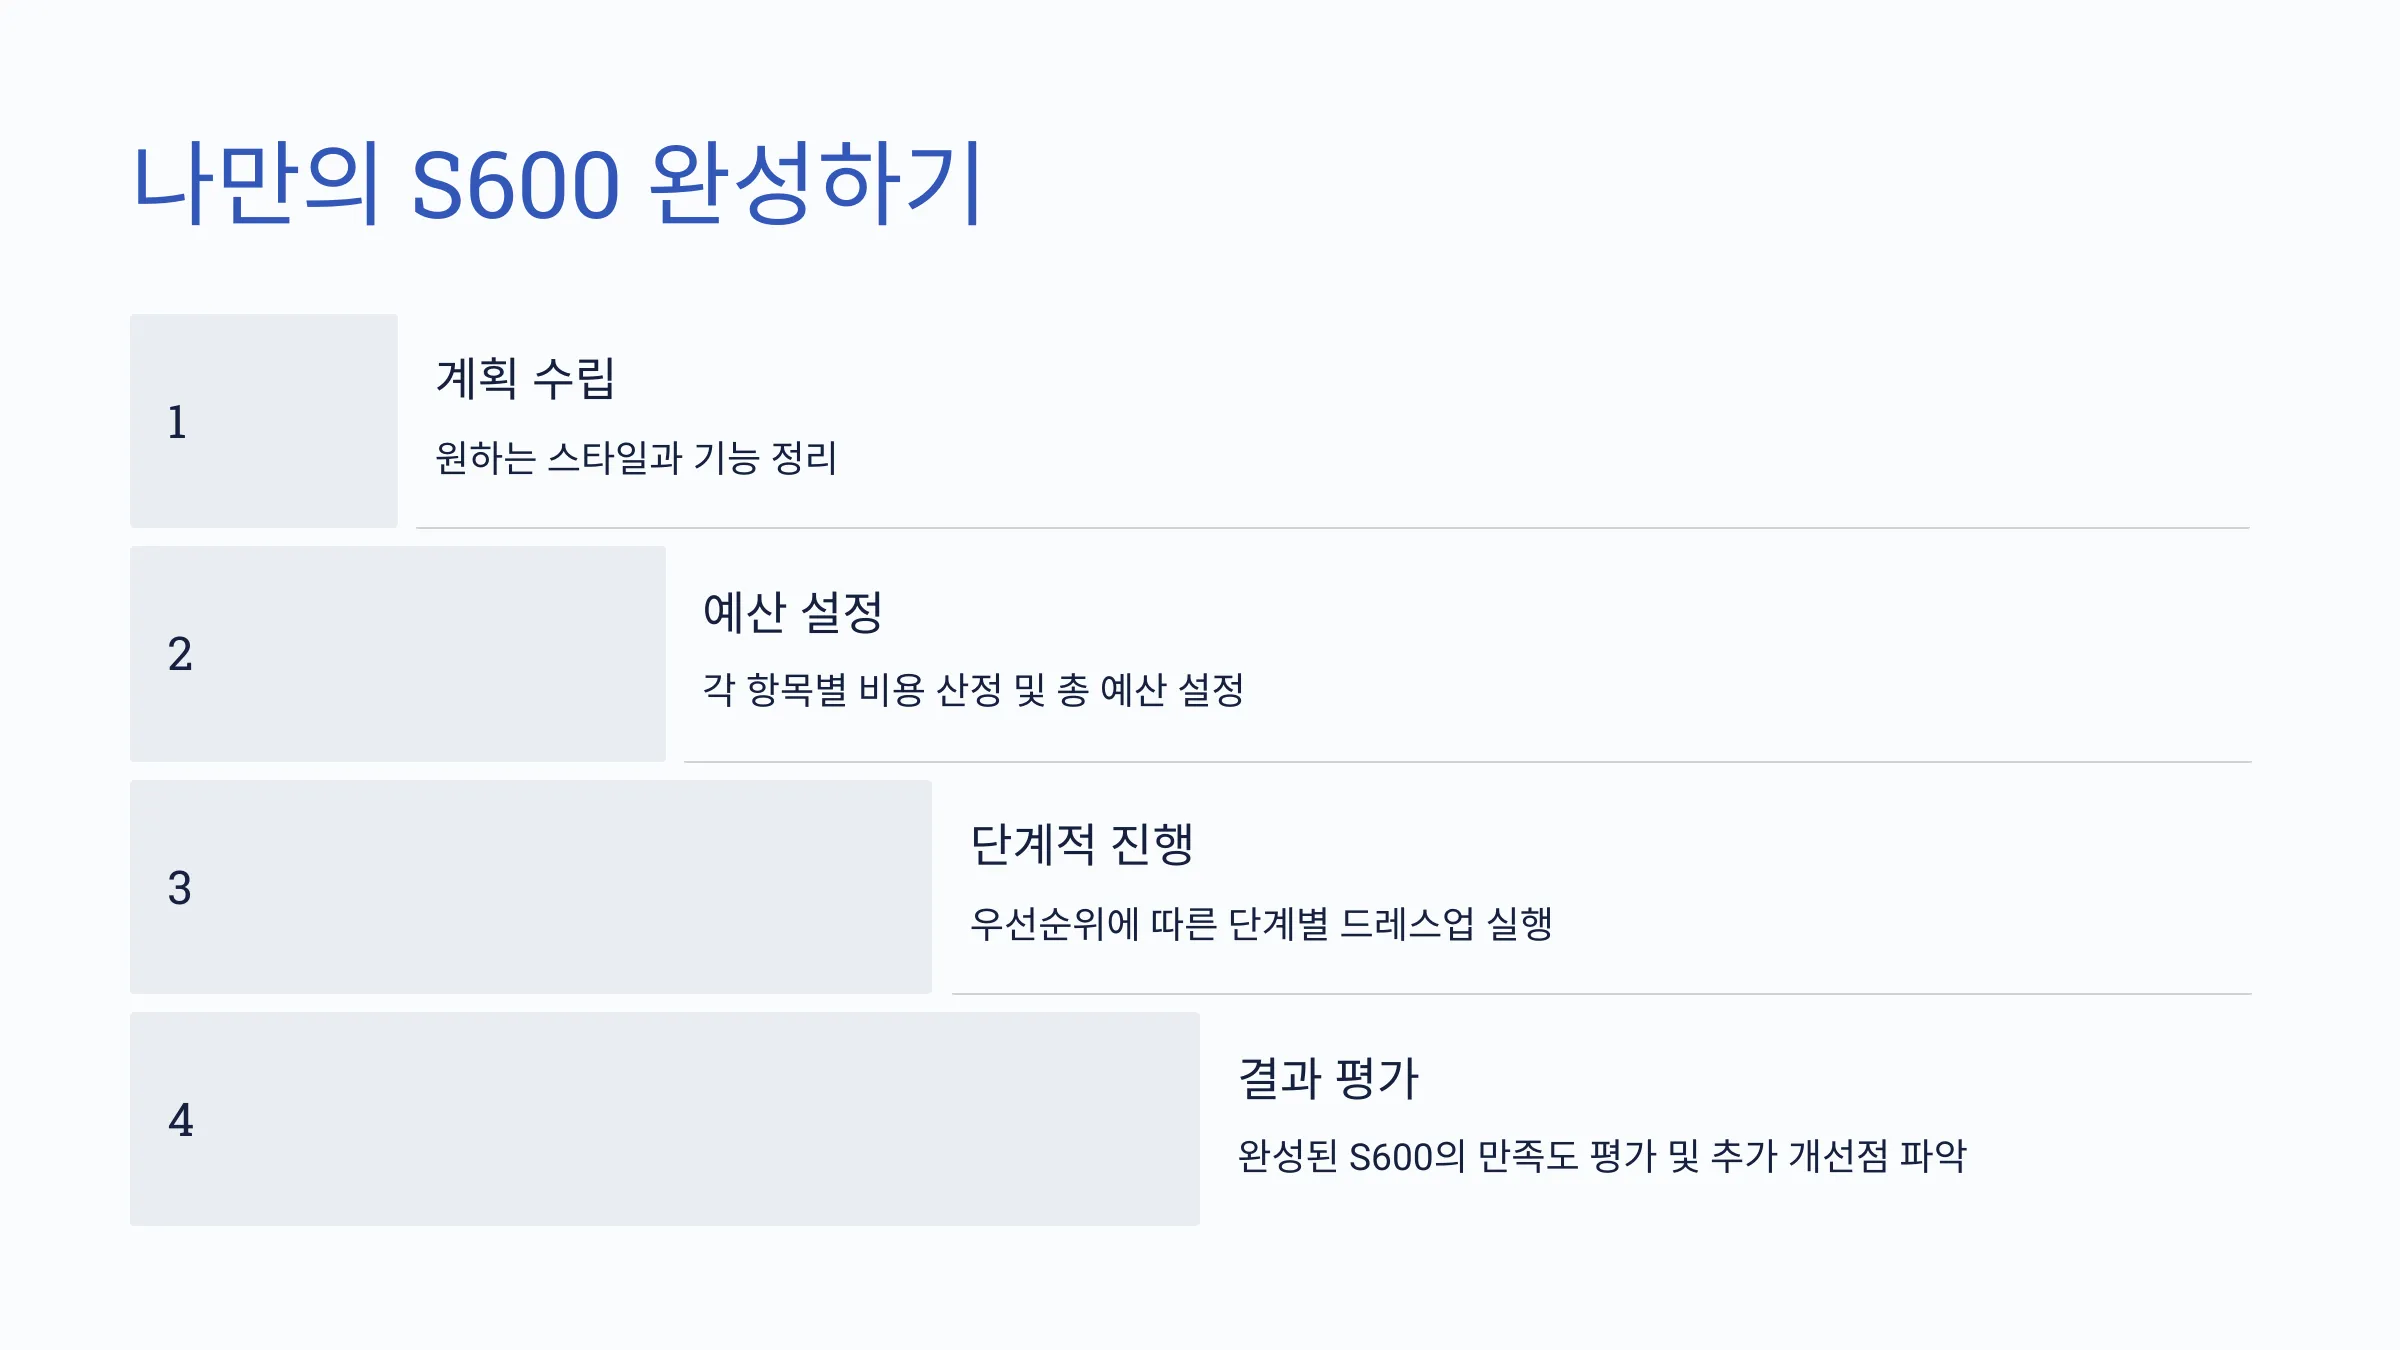
Task: Click the 계획 수립 heading
Action: [x=526, y=379]
